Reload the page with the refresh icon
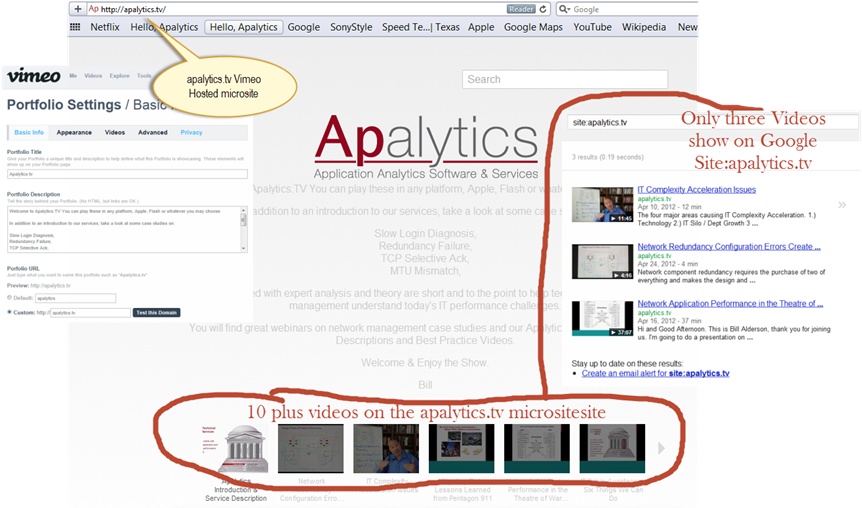Image resolution: width=862 pixels, height=508 pixels. pos(543,9)
